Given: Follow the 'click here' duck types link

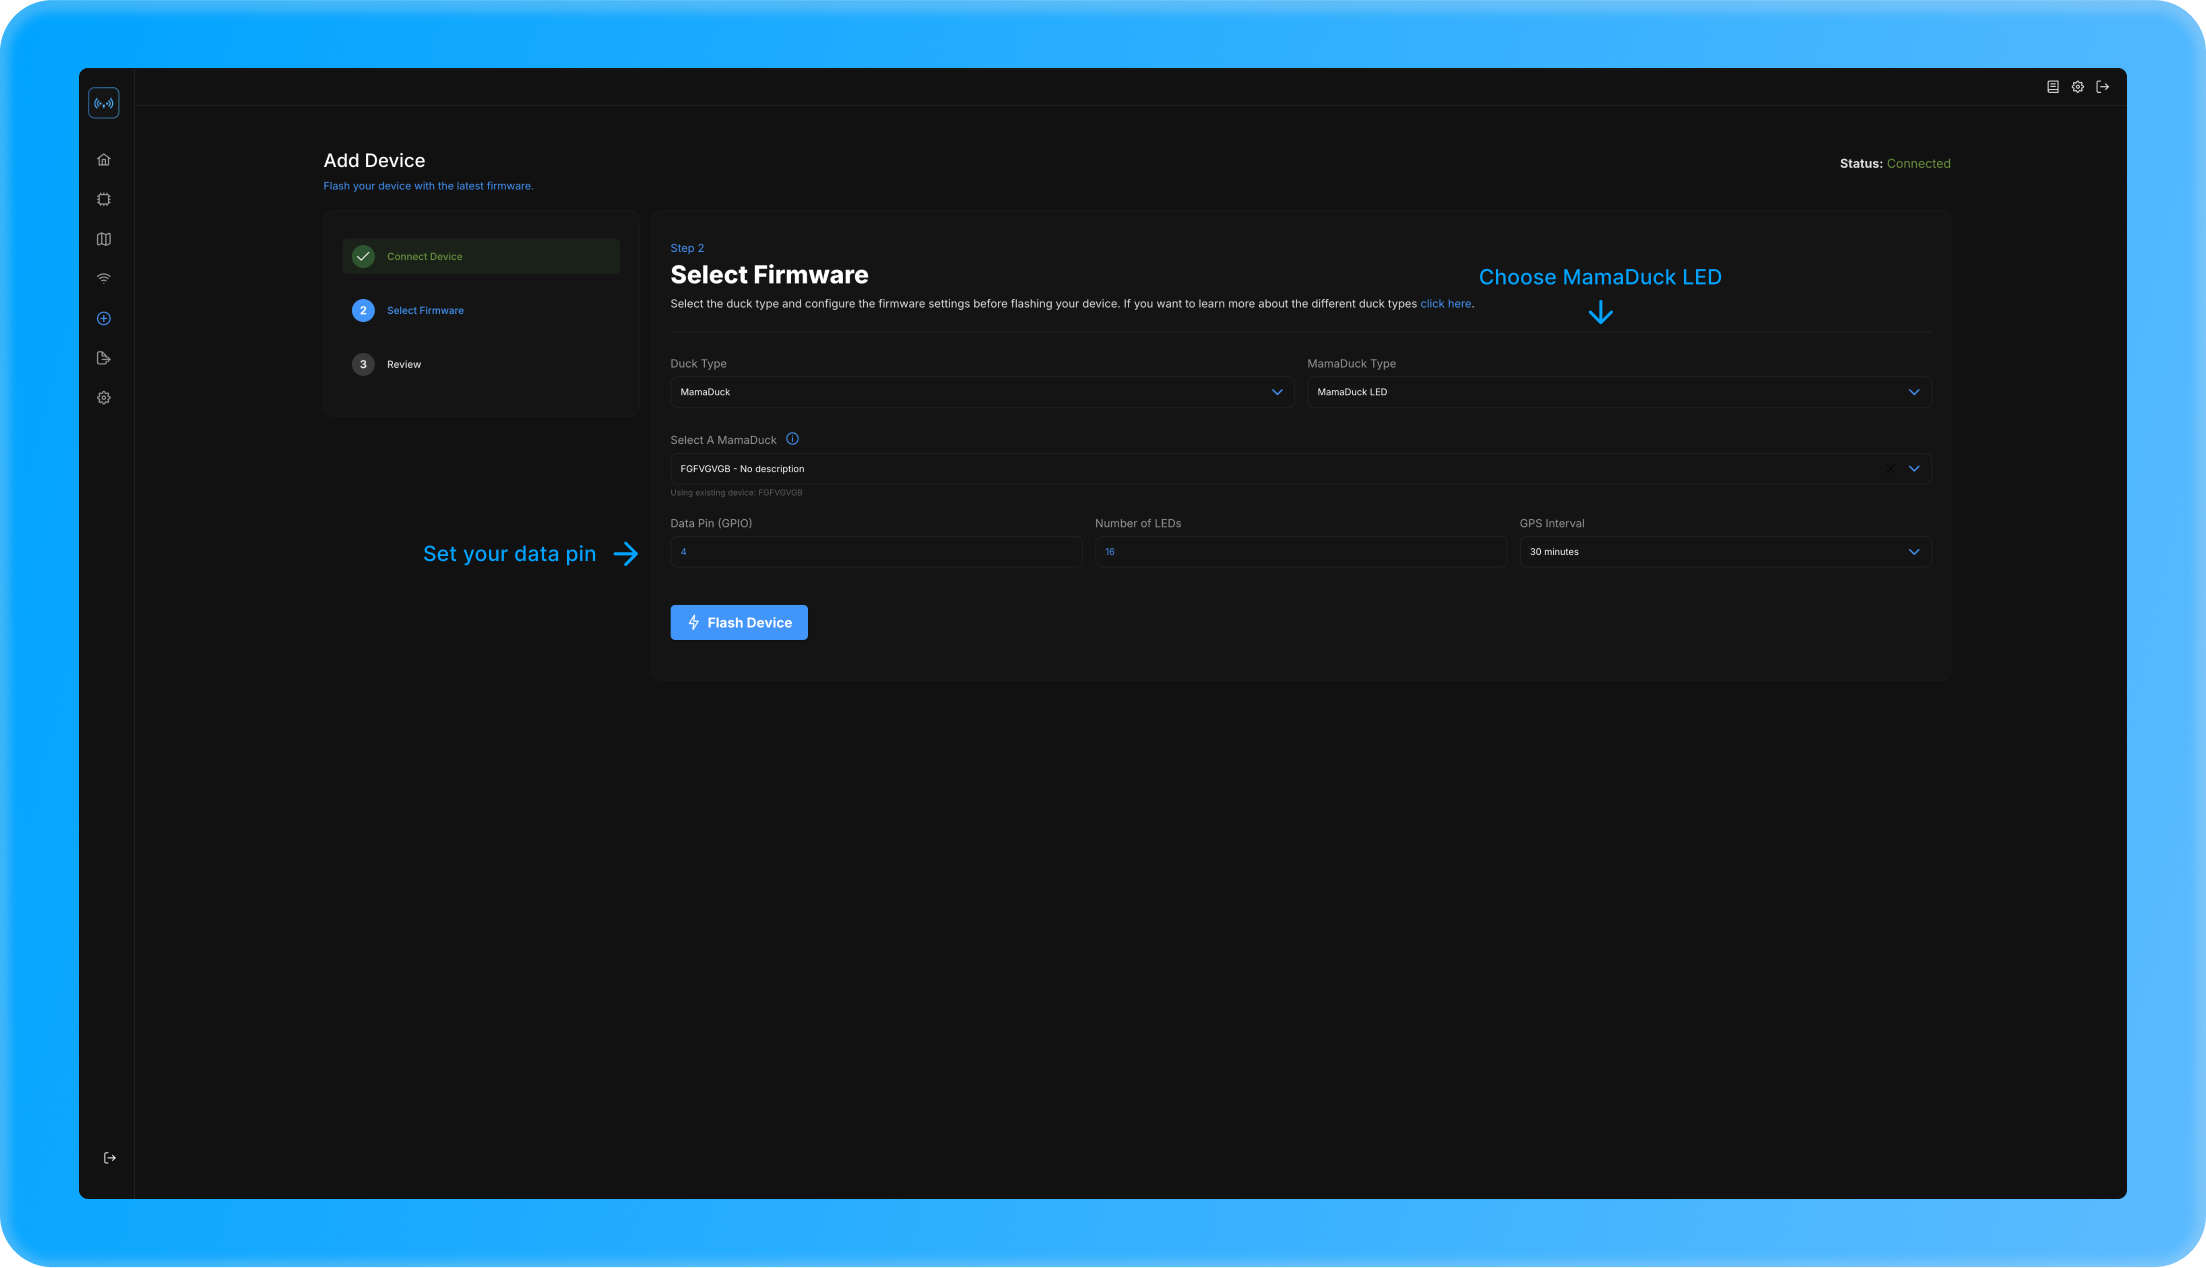Looking at the screenshot, I should 1445,304.
